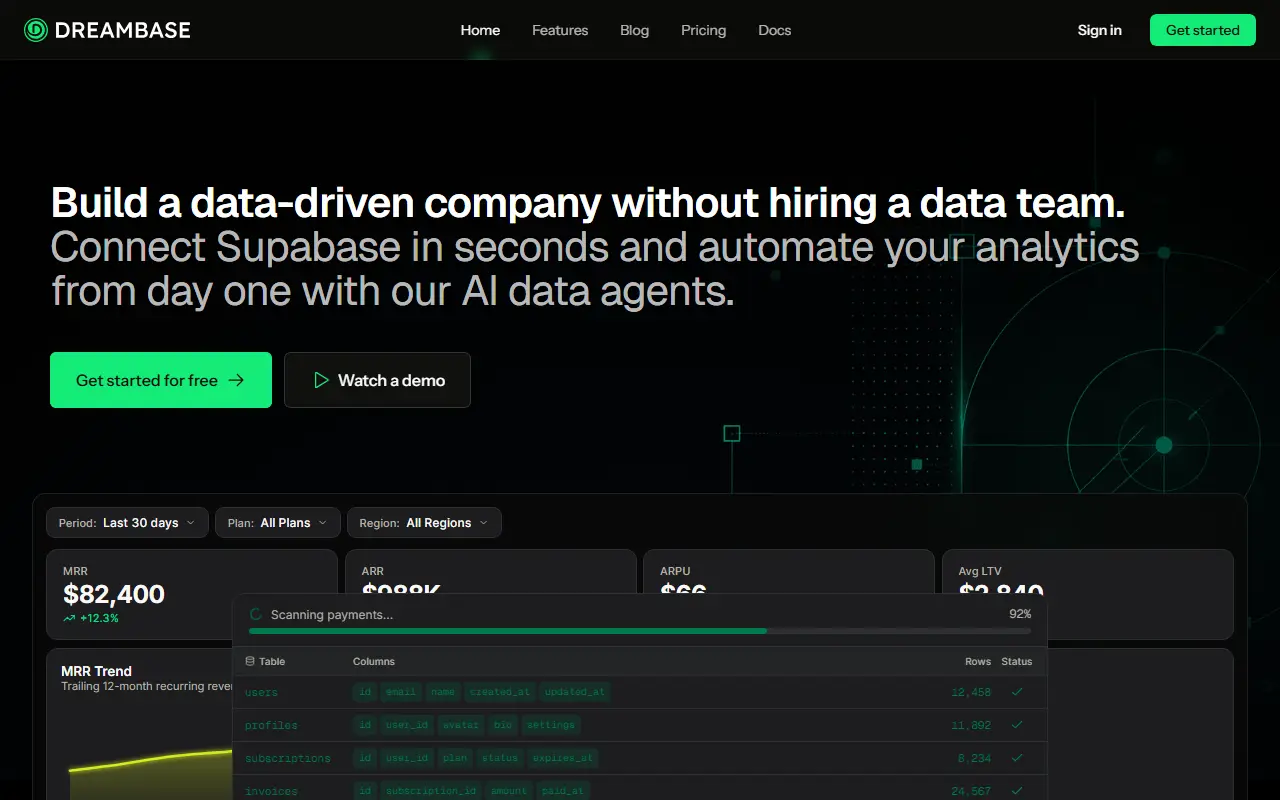Open the Blog nav item
This screenshot has height=800, width=1280.
coord(634,30)
